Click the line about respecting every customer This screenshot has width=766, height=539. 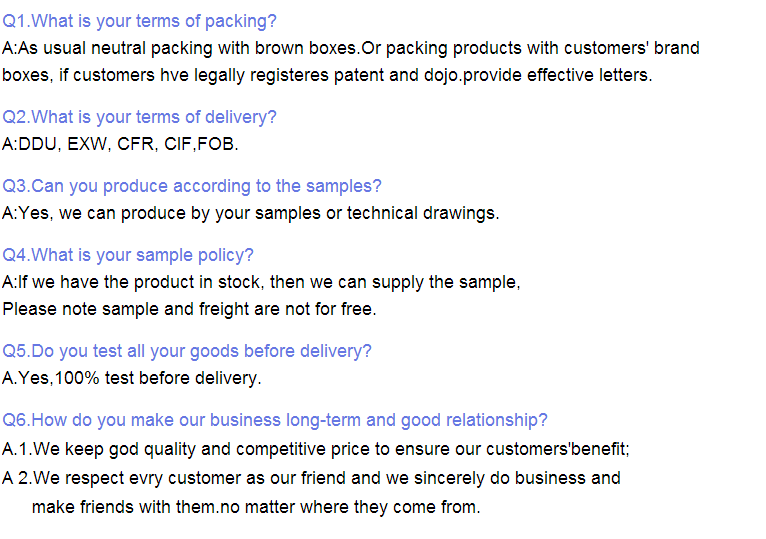[x=311, y=478]
